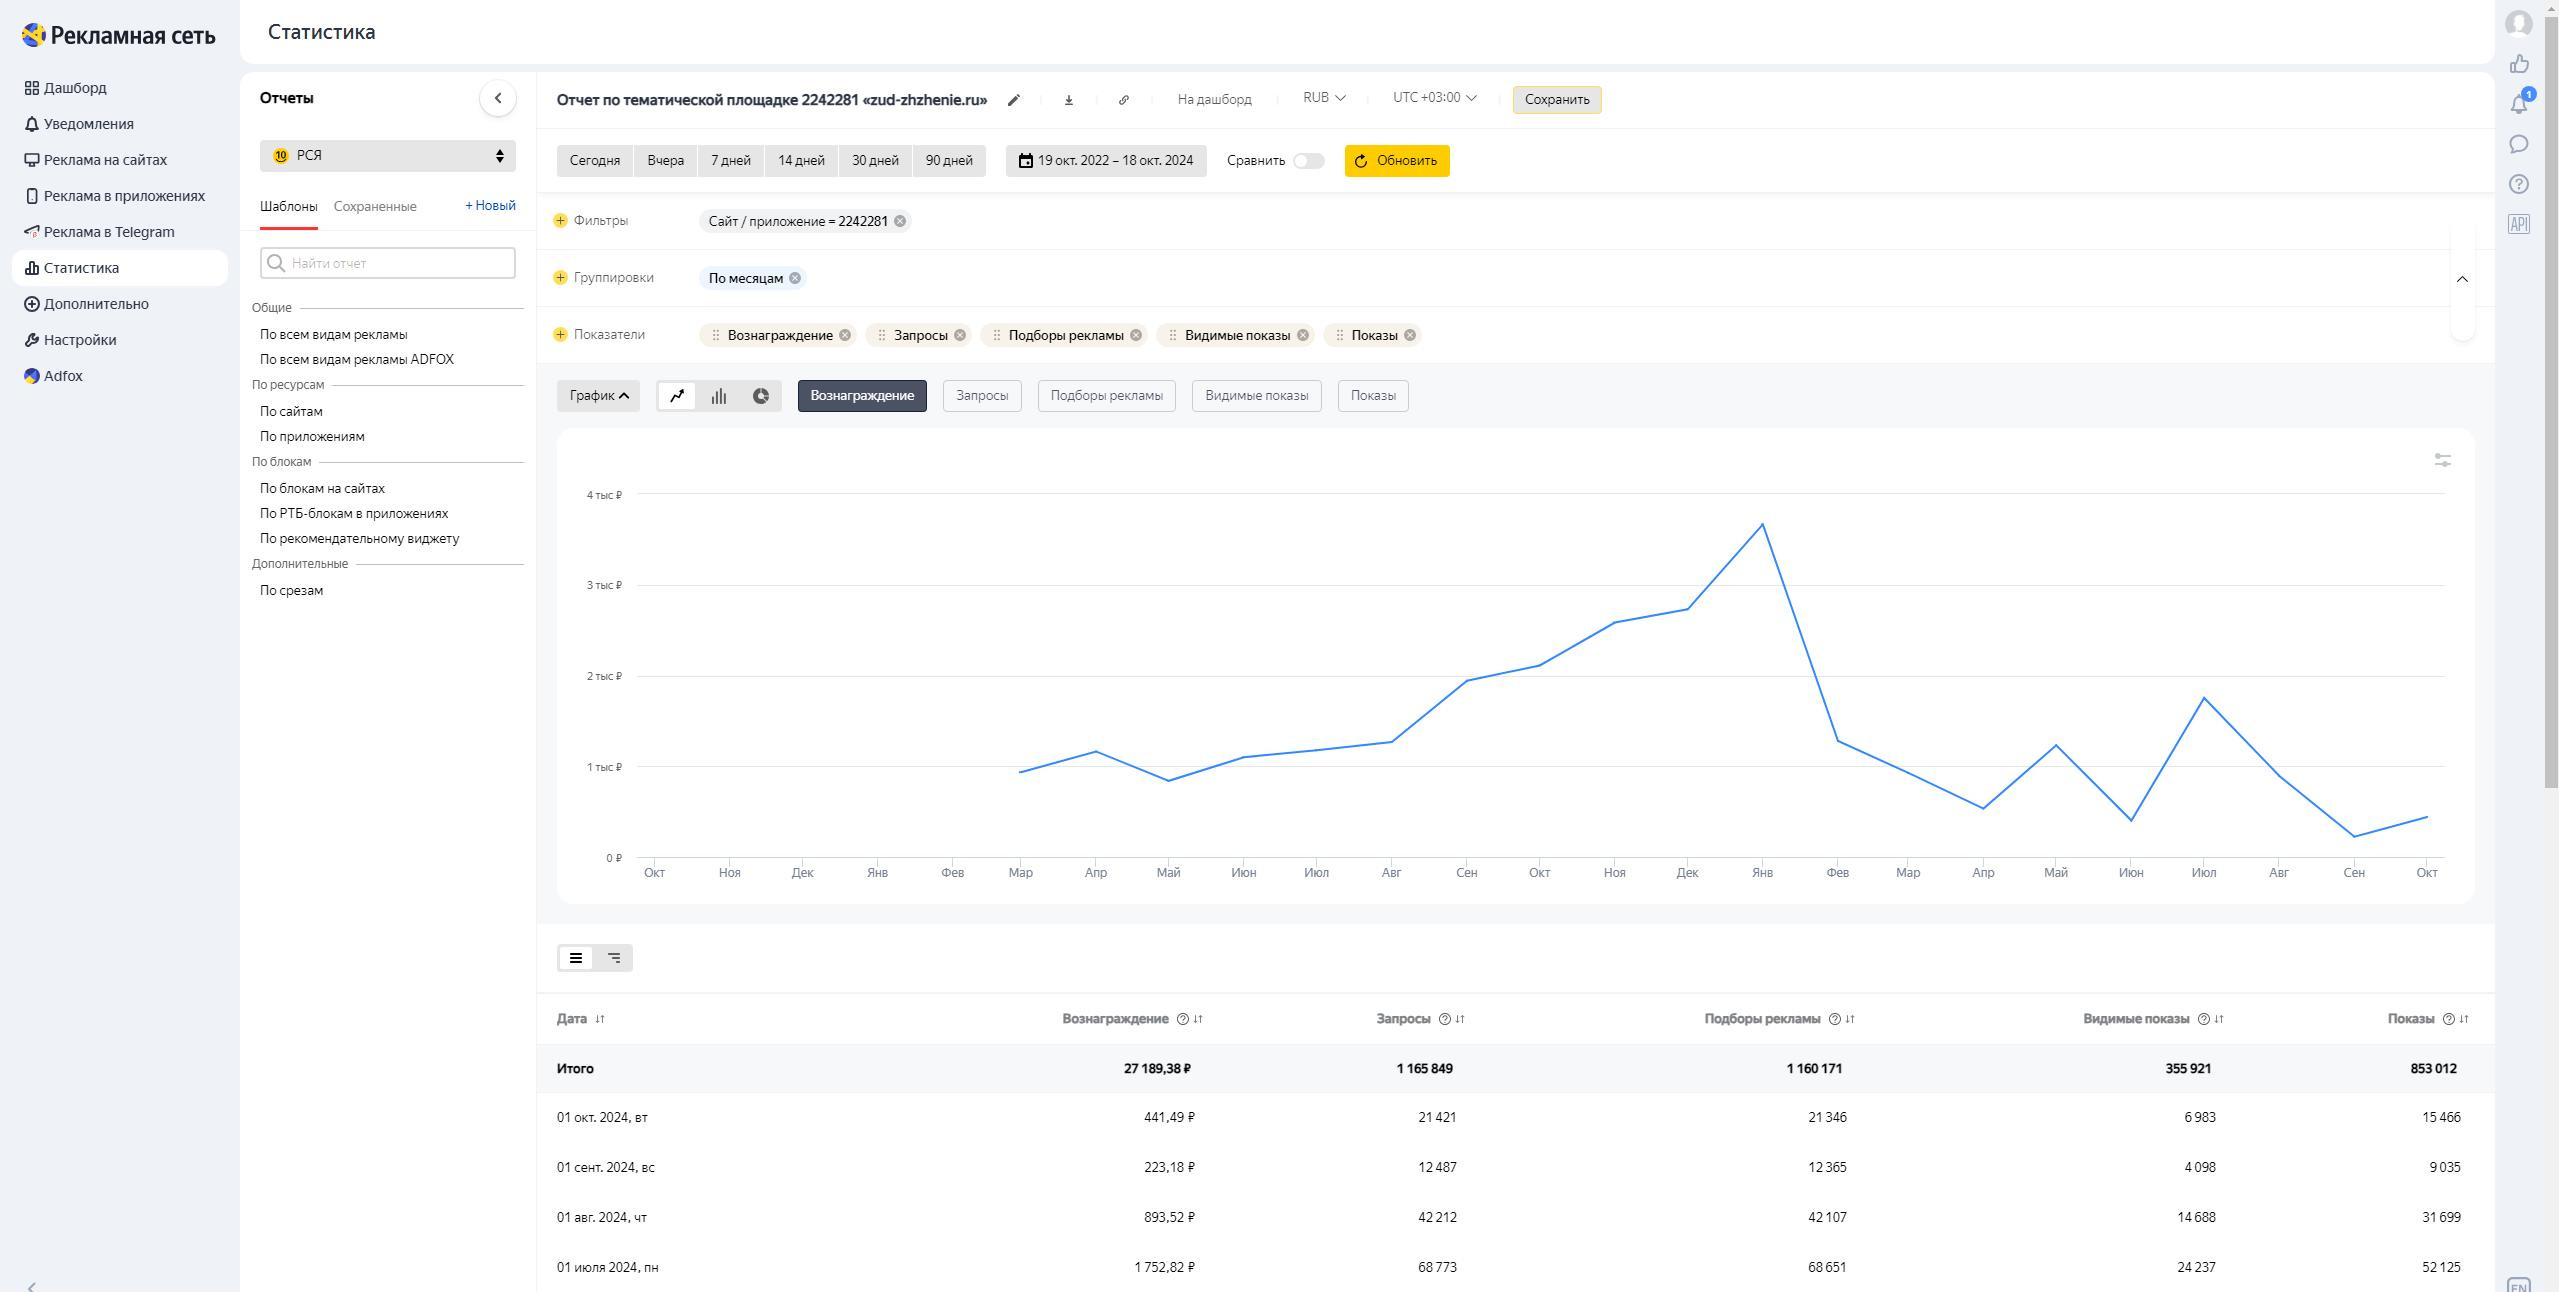Remove the Запросы metric chip
The height and width of the screenshot is (1292, 2559).
[x=960, y=335]
